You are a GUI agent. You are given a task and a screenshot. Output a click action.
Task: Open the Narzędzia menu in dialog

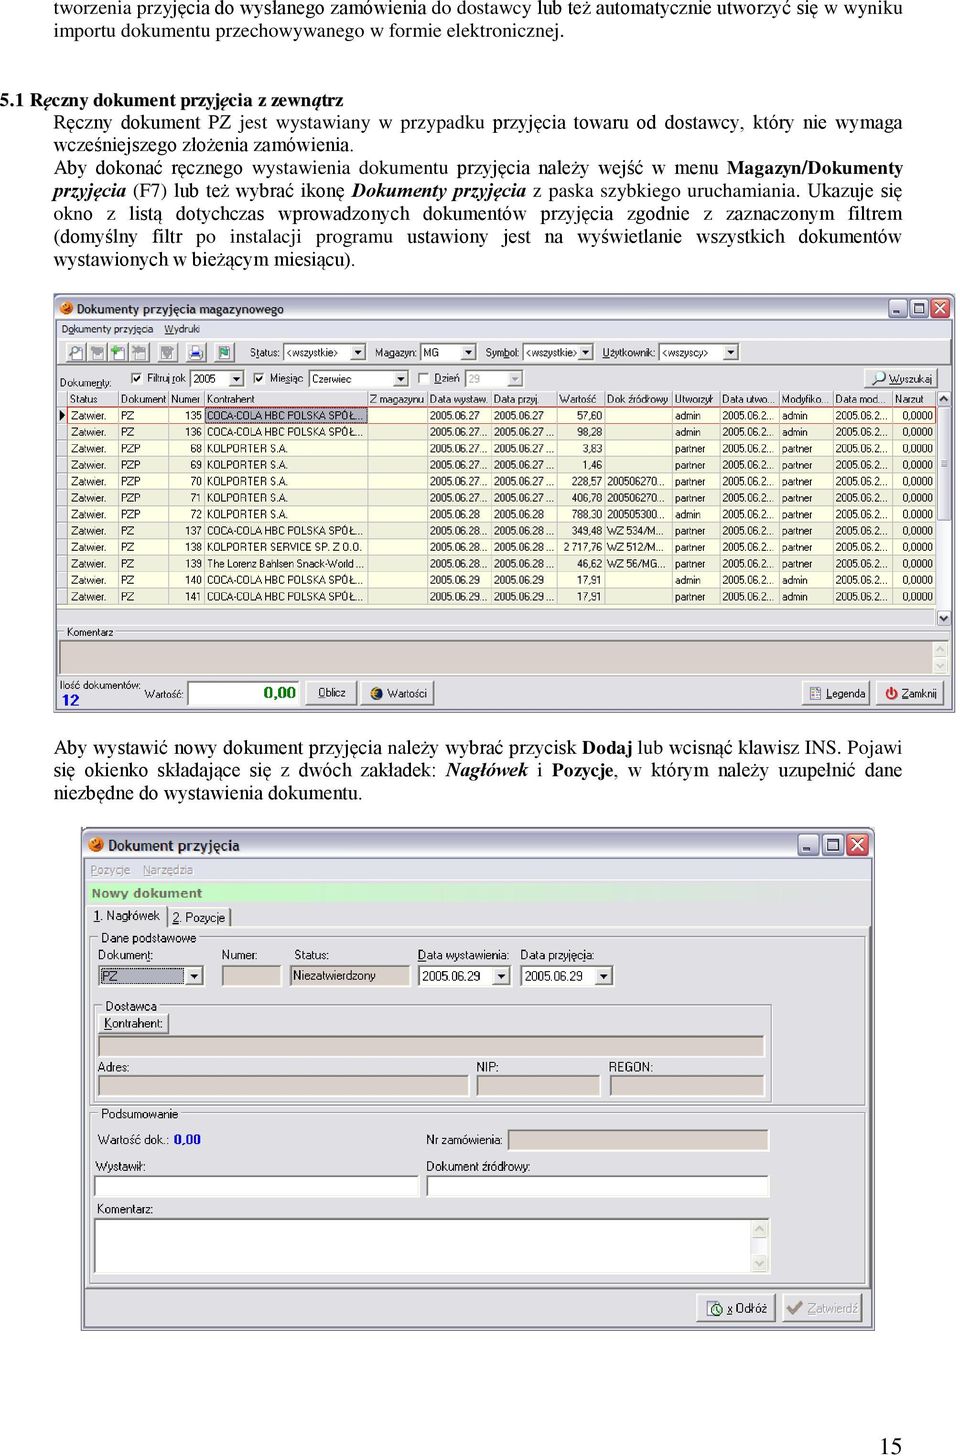coord(168,870)
